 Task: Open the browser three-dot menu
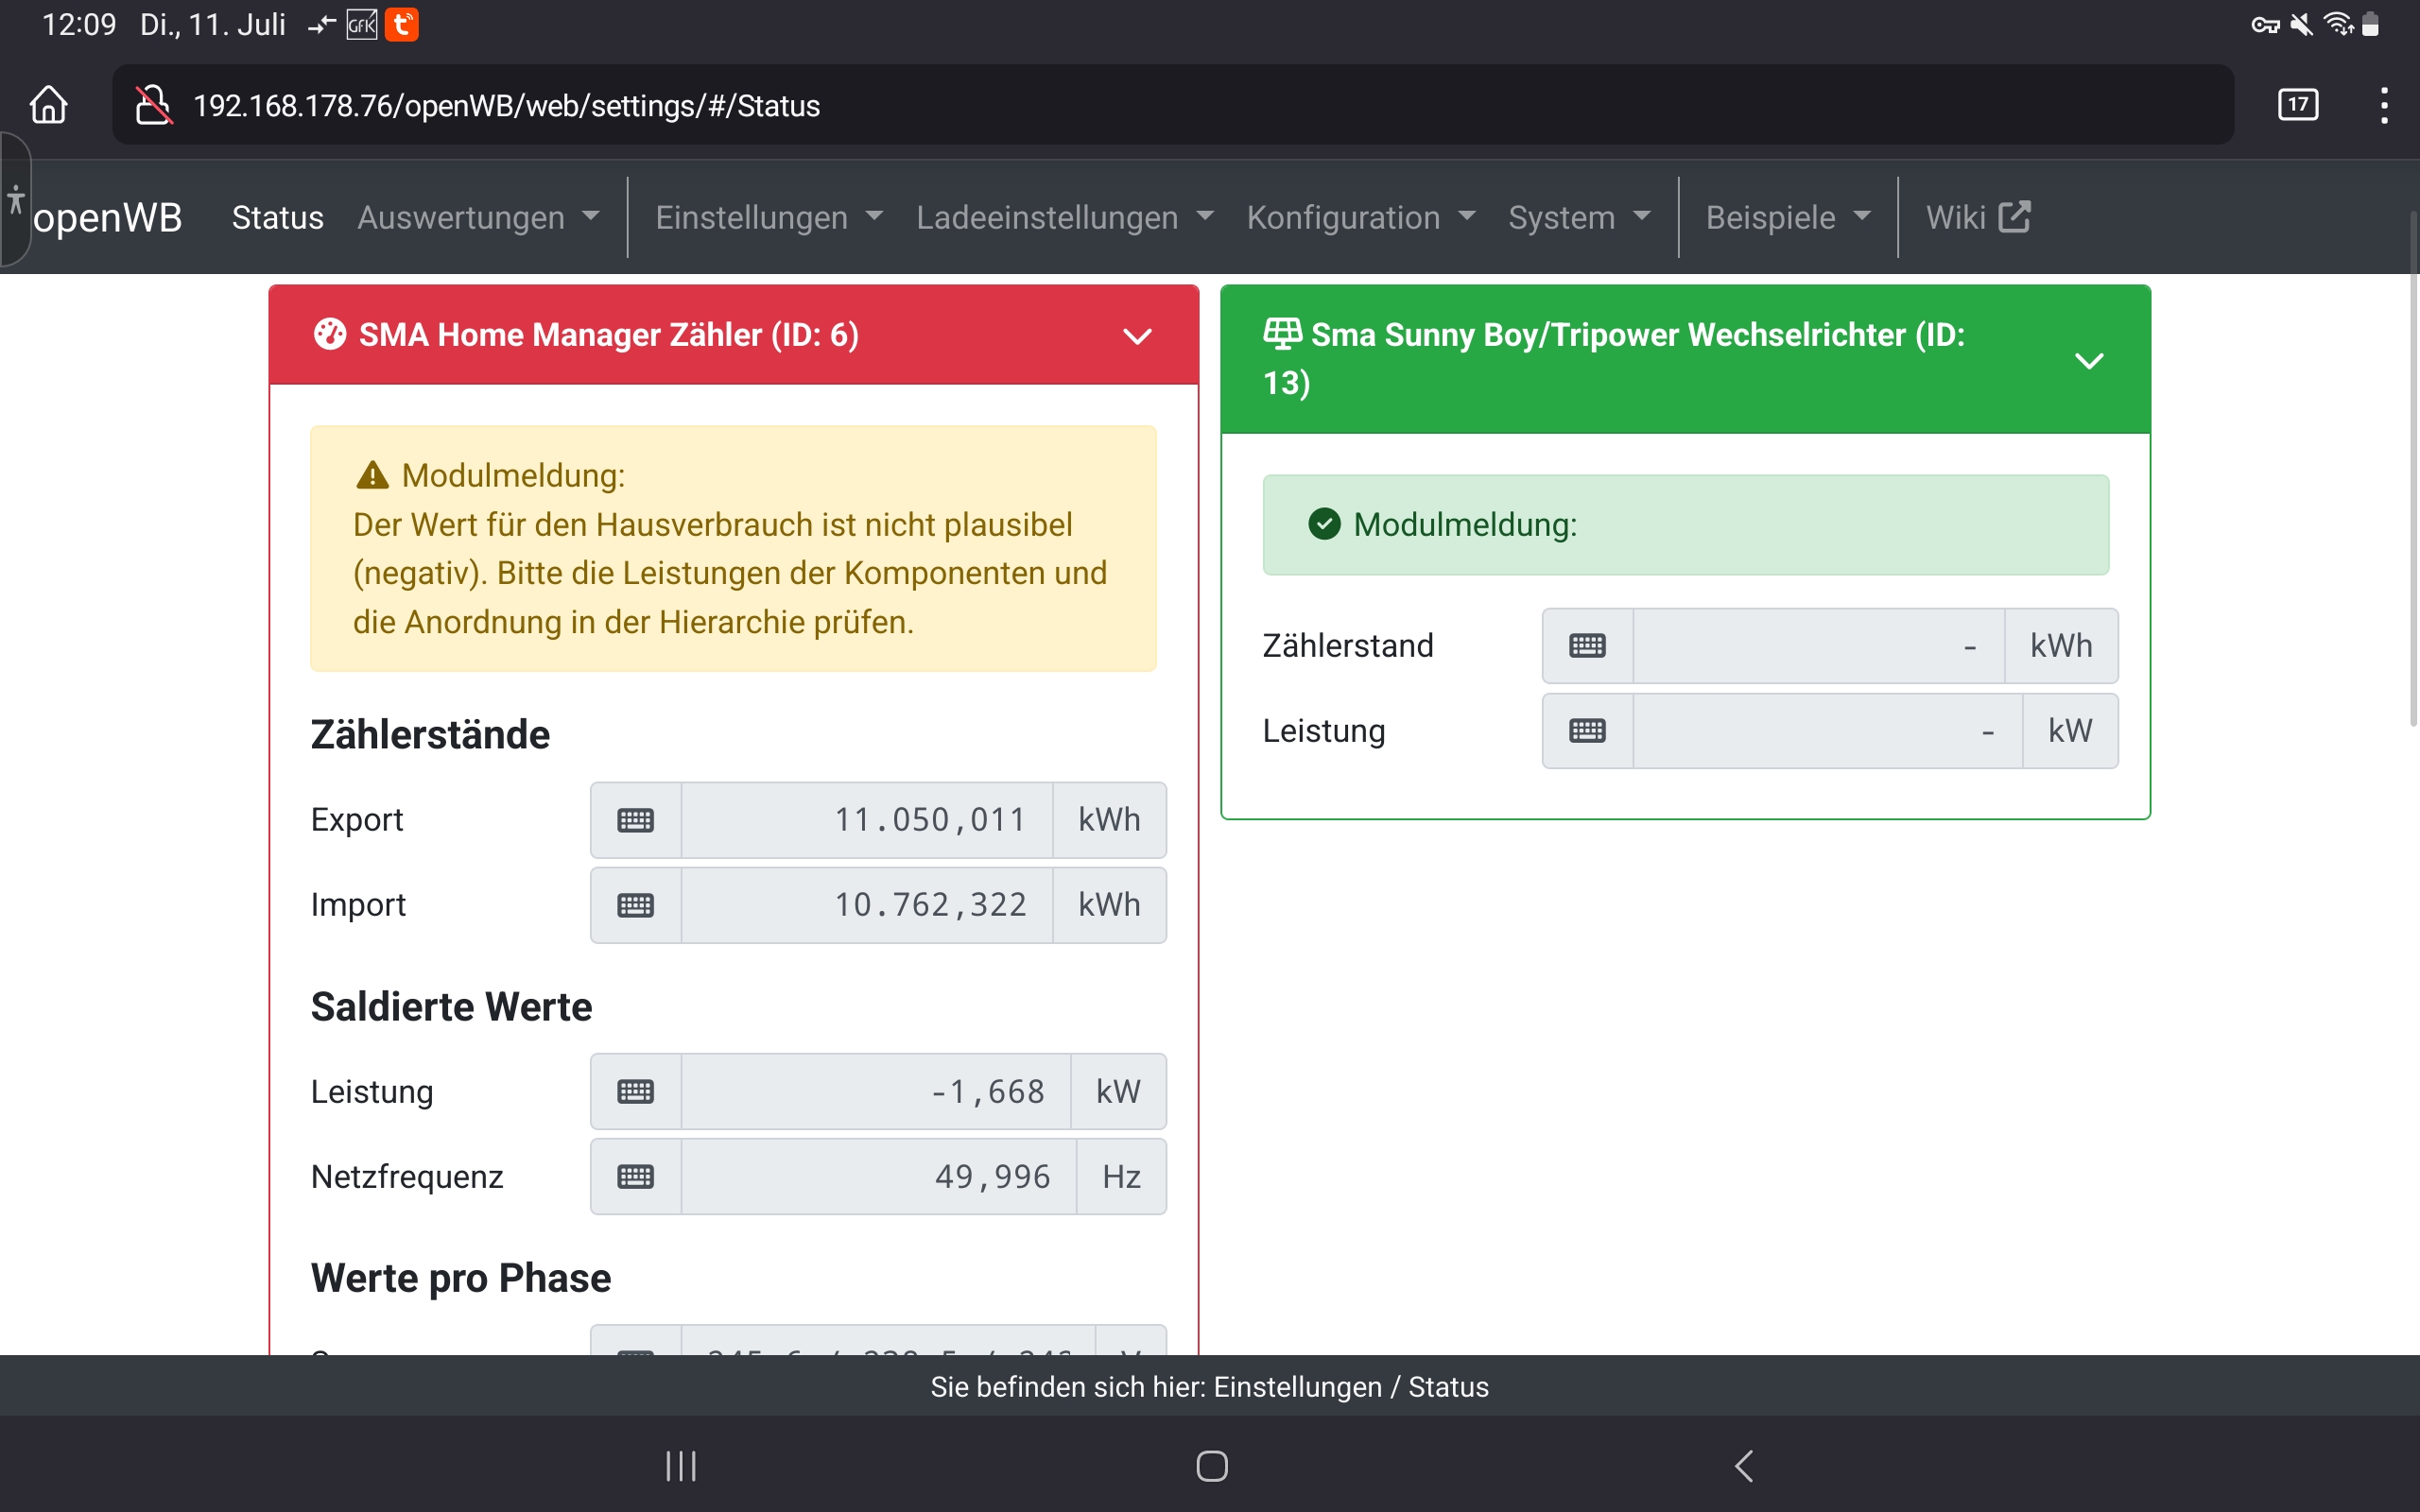point(2384,105)
